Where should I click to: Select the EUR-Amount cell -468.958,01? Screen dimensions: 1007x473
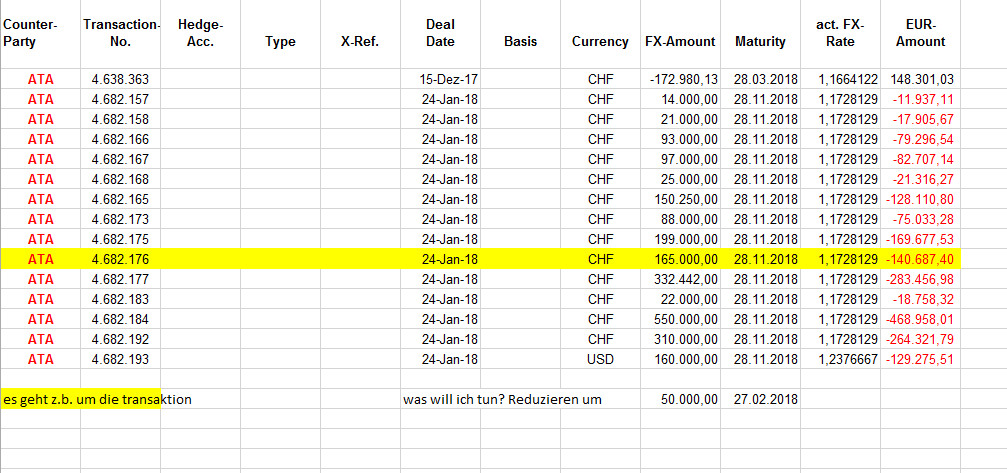click(921, 319)
